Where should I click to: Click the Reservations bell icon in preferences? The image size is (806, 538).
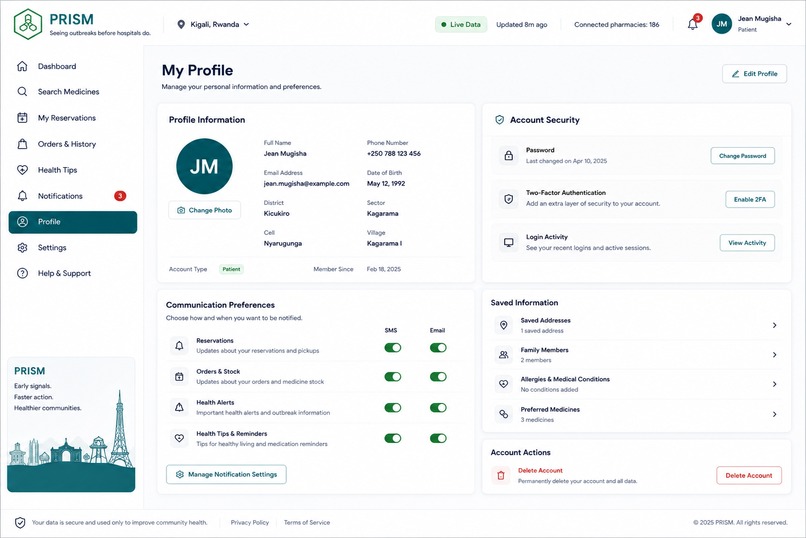pyautogui.click(x=179, y=346)
